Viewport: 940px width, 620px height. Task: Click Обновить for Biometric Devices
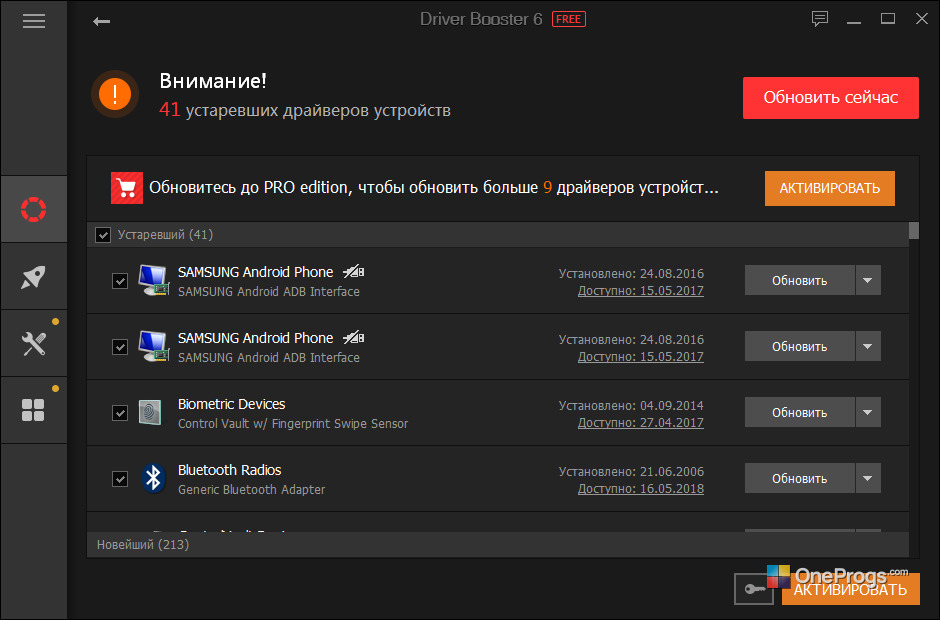(800, 412)
